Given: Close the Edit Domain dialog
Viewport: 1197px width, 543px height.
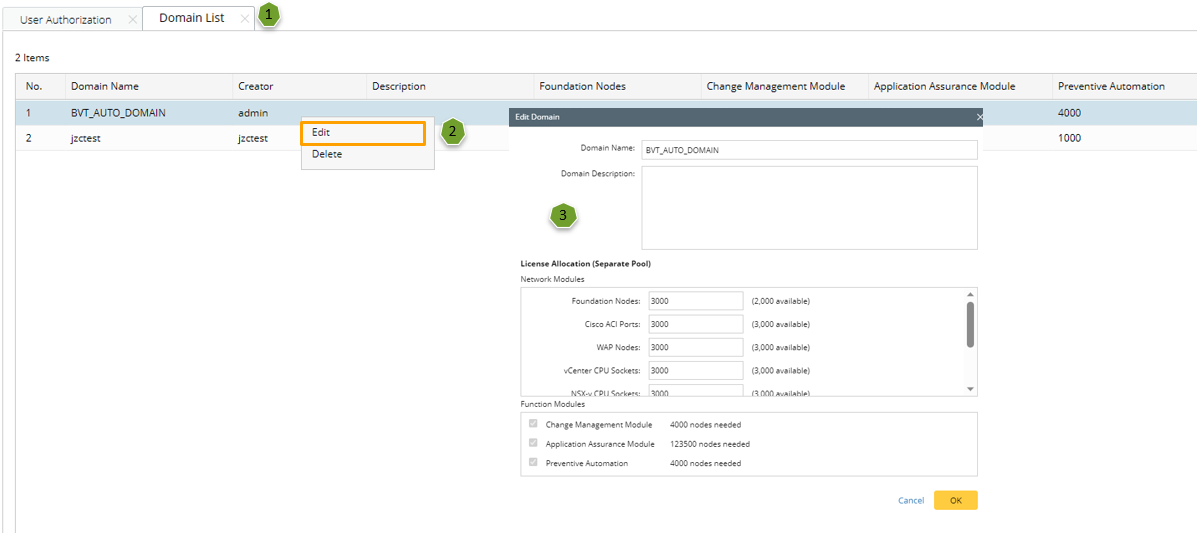Looking at the screenshot, I should [979, 117].
